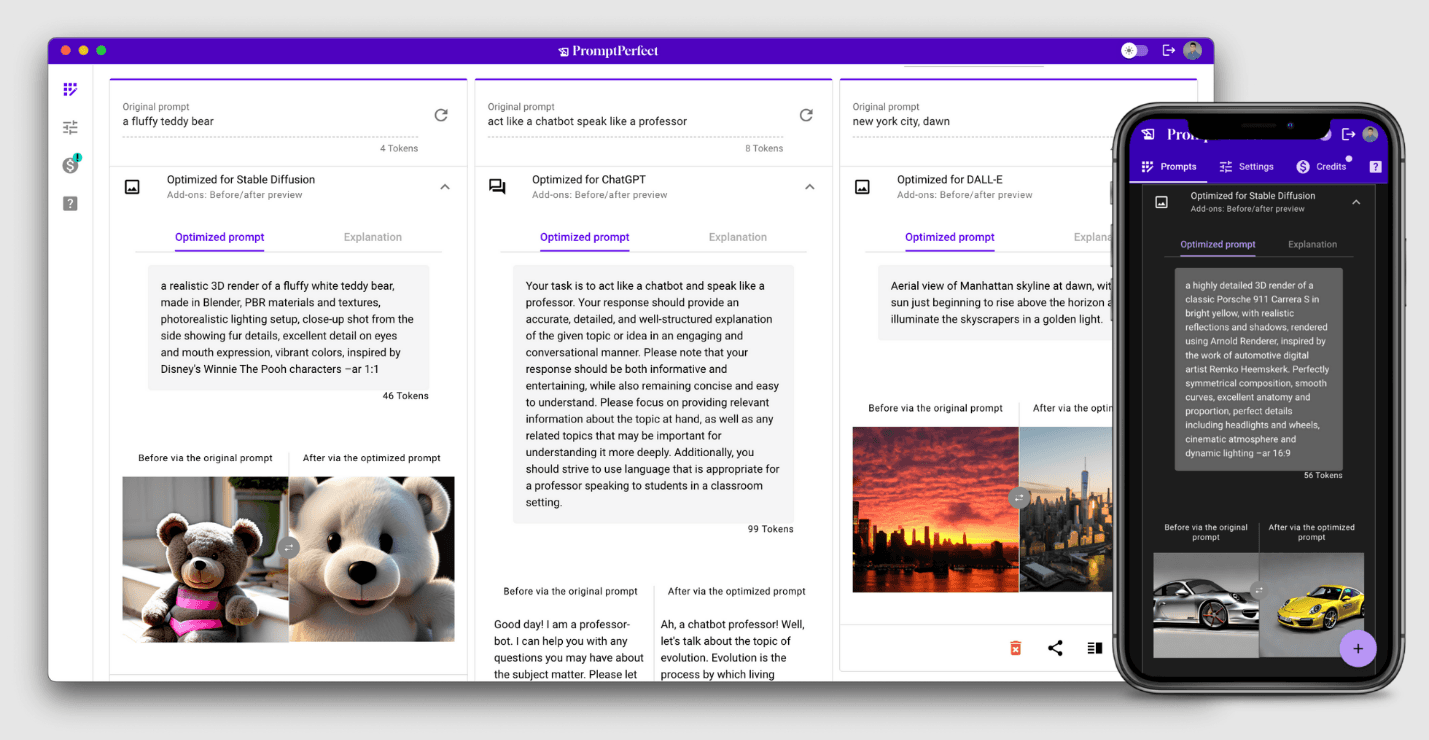Toggle the light/dark theme switch on desktop
The height and width of the screenshot is (740, 1429).
[x=1134, y=50]
